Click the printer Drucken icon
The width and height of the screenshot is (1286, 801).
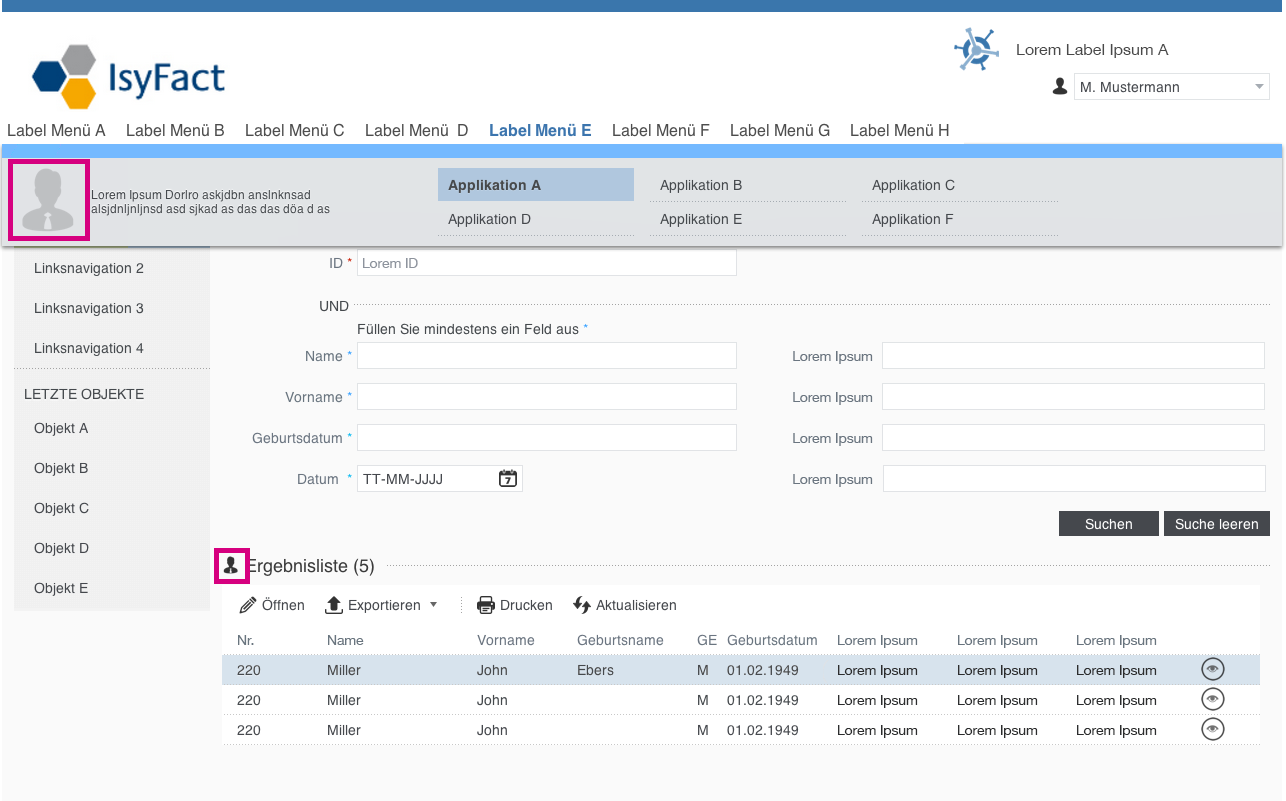[486, 605]
